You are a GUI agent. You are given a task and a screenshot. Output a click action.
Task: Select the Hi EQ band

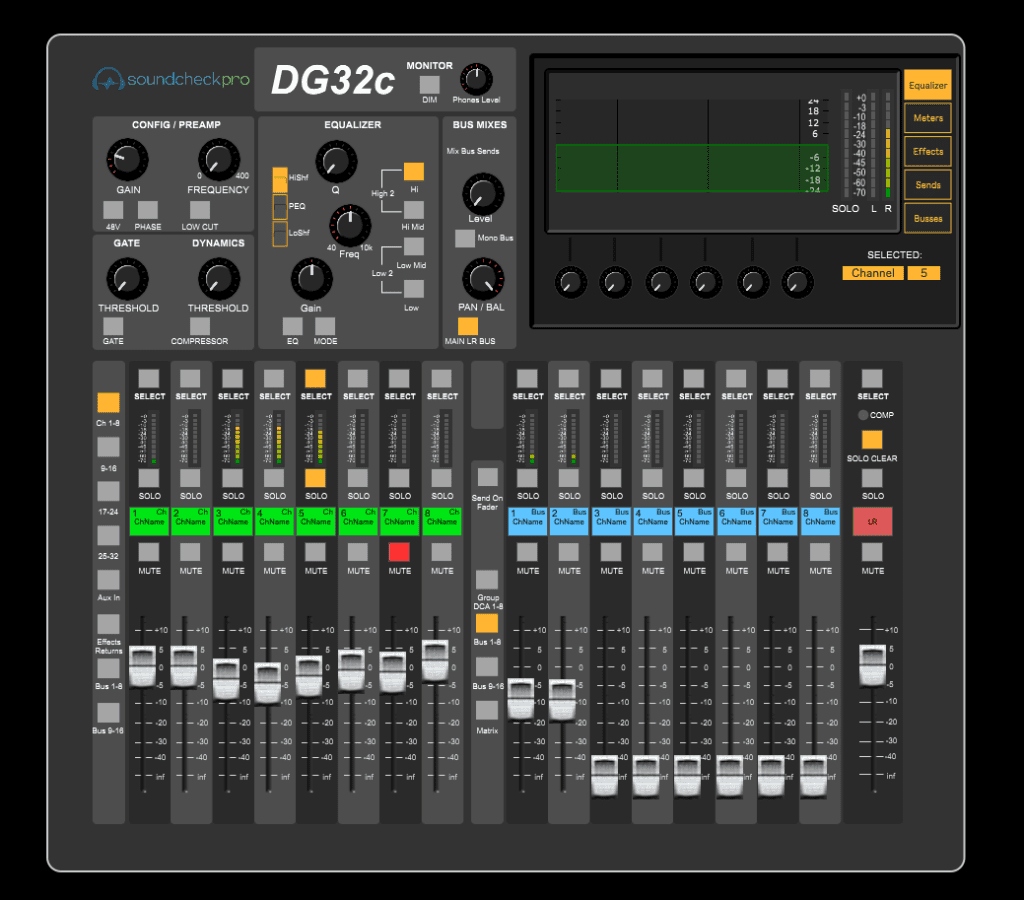(x=414, y=172)
